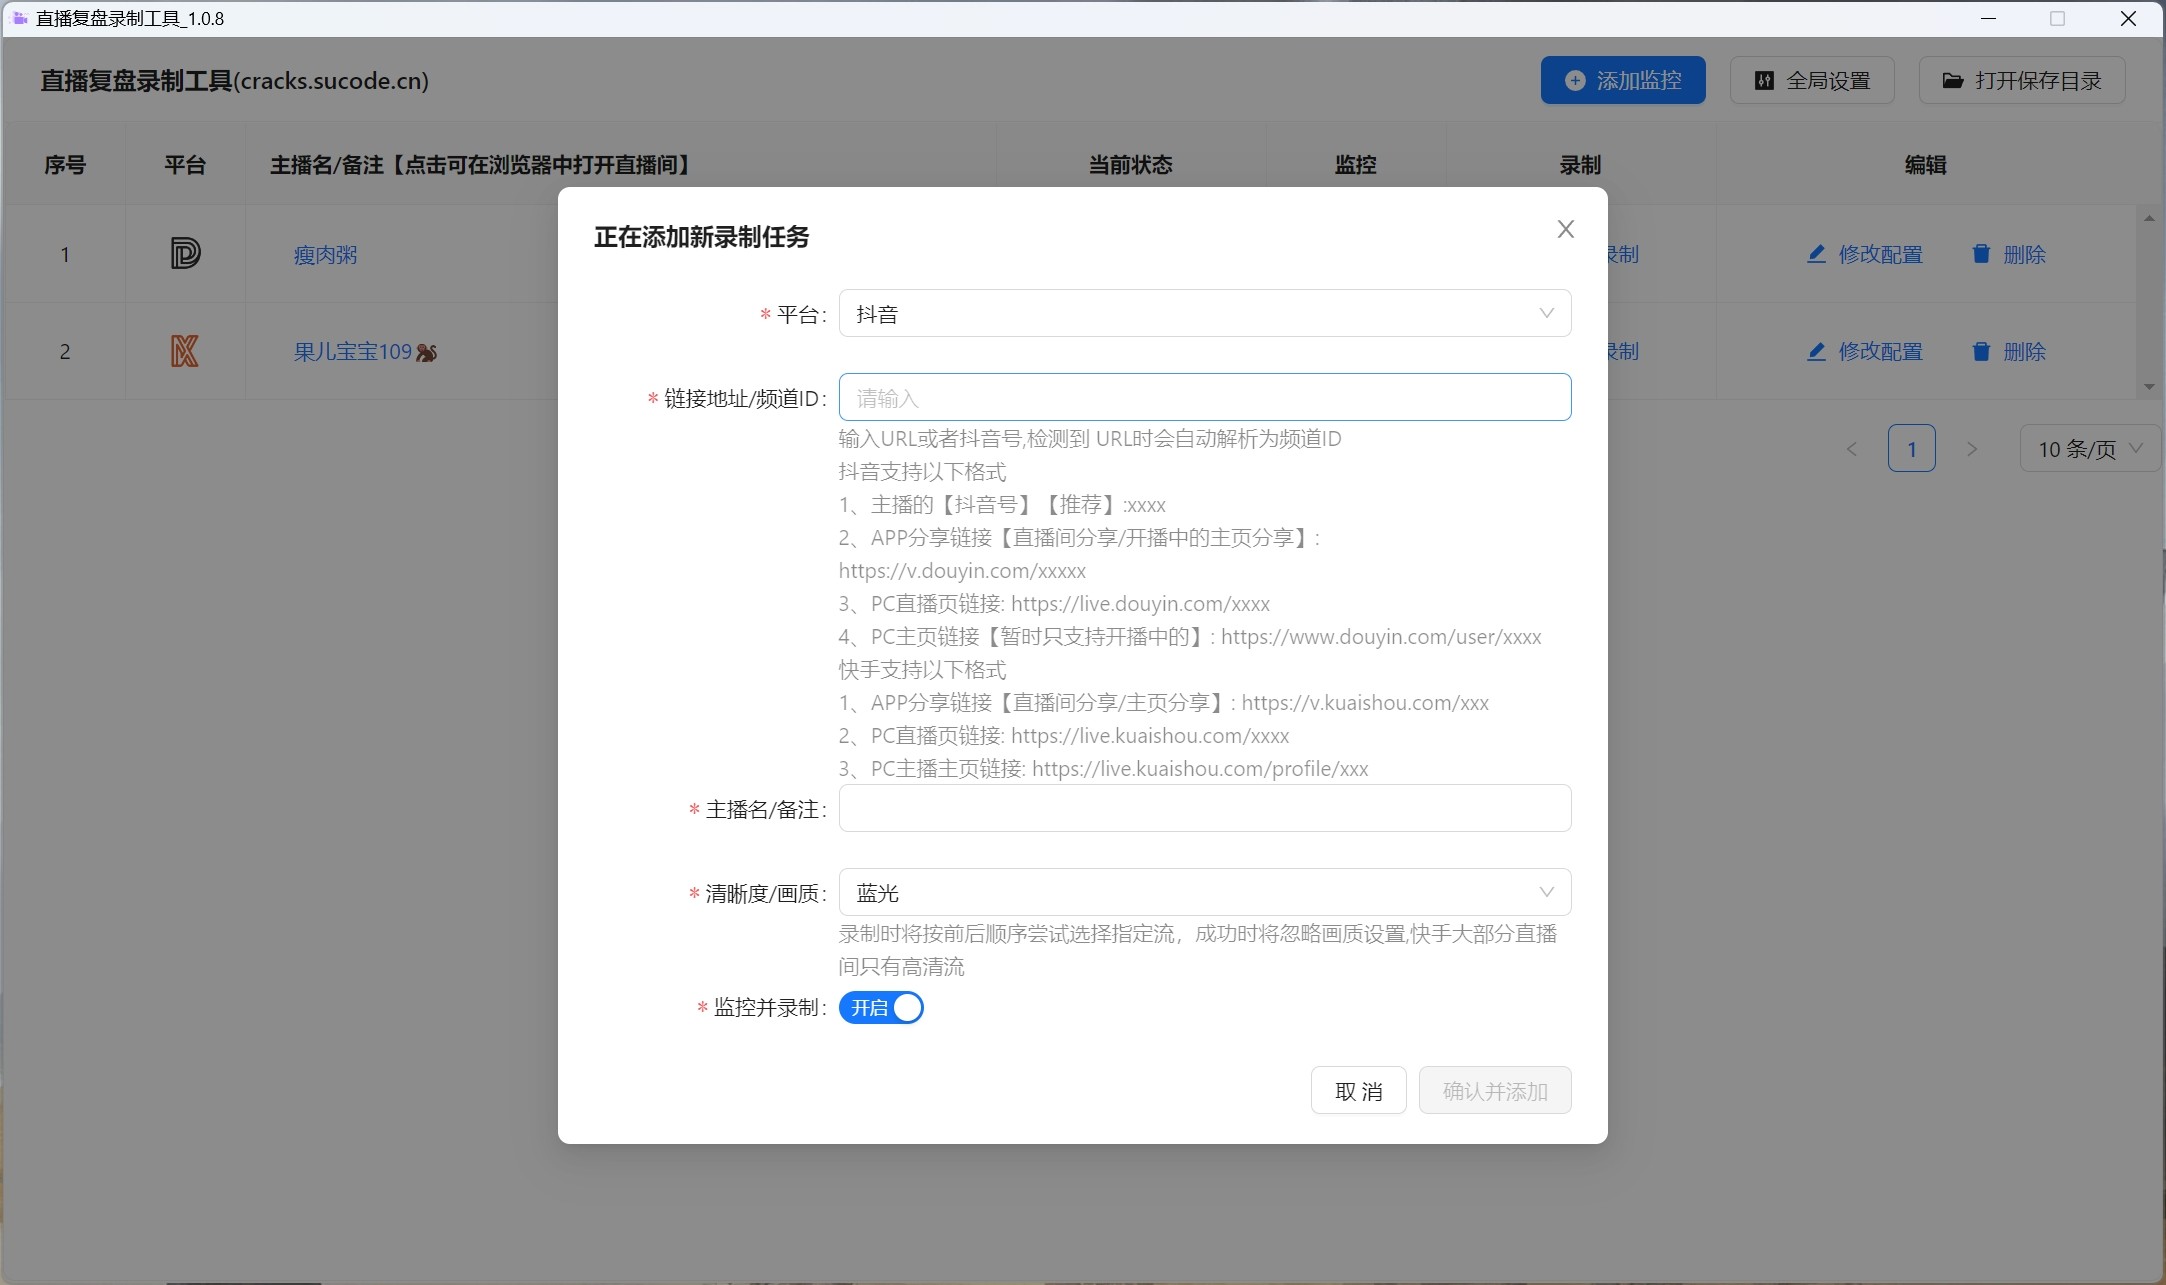The image size is (2166, 1285).
Task: Click the pencil icon in 果儿宝宝109 row
Action: tap(1817, 351)
